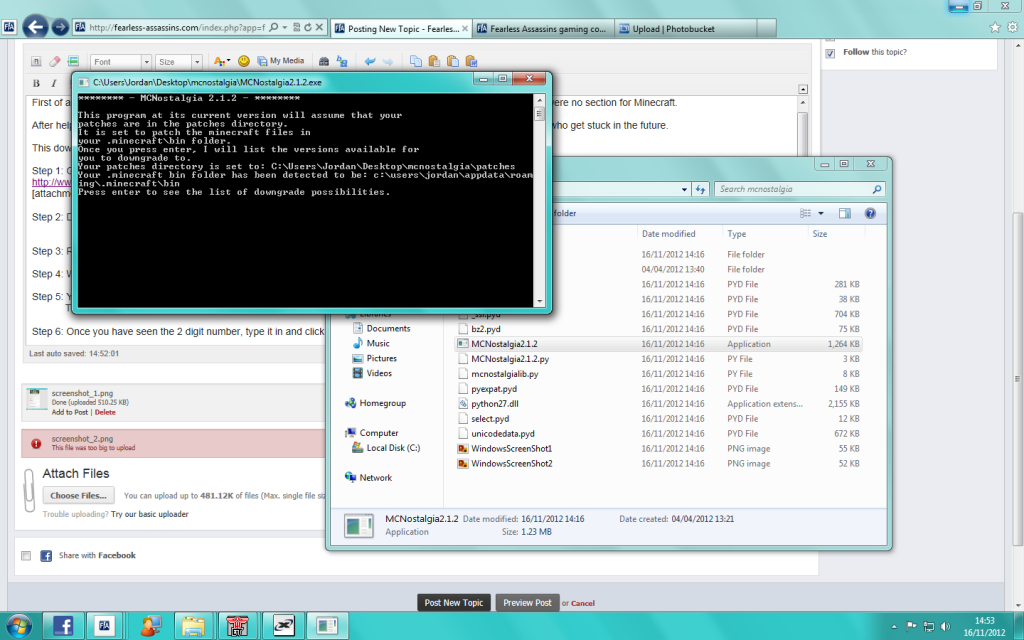Enable the Share with Facebook checkbox
1024x640 pixels.
pos(26,556)
